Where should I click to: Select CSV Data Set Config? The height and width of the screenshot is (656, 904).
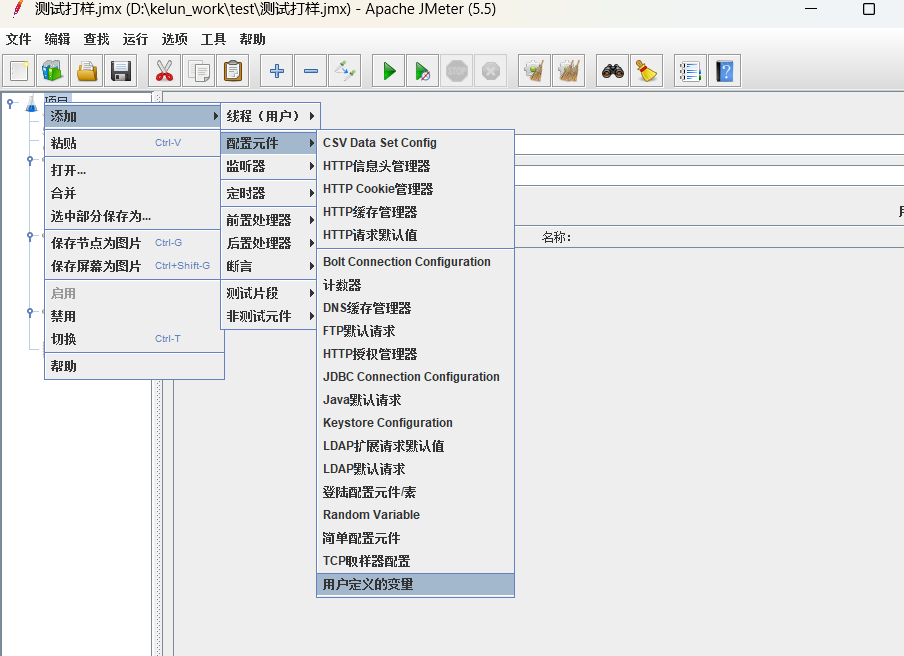[x=415, y=142]
